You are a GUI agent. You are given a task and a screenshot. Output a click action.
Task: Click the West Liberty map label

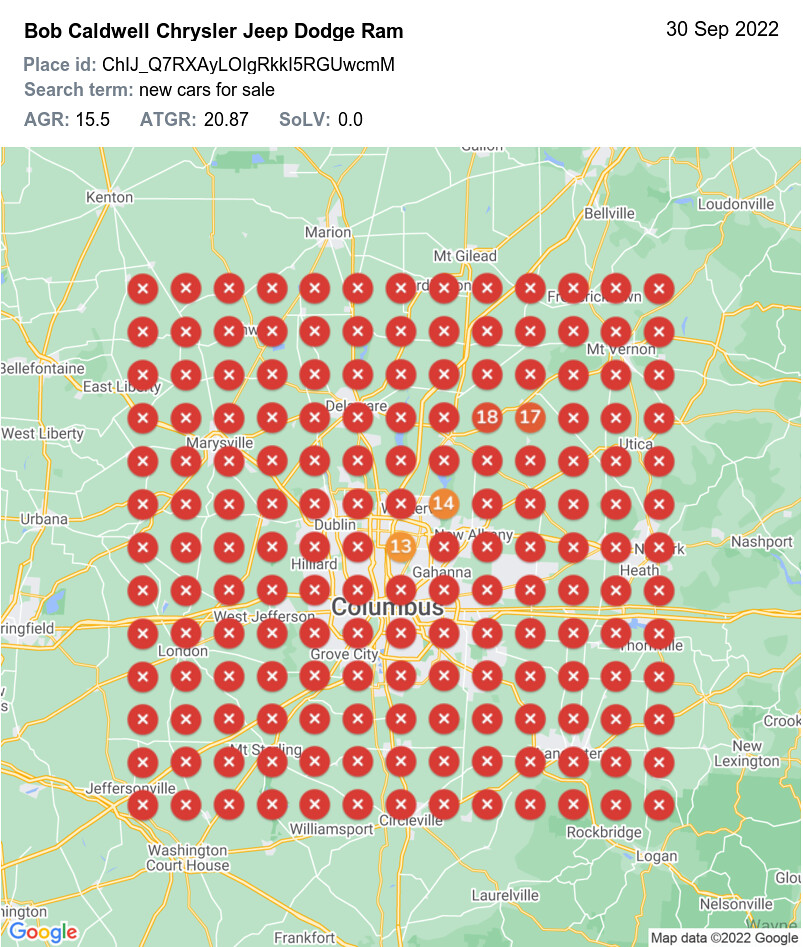[x=43, y=434]
